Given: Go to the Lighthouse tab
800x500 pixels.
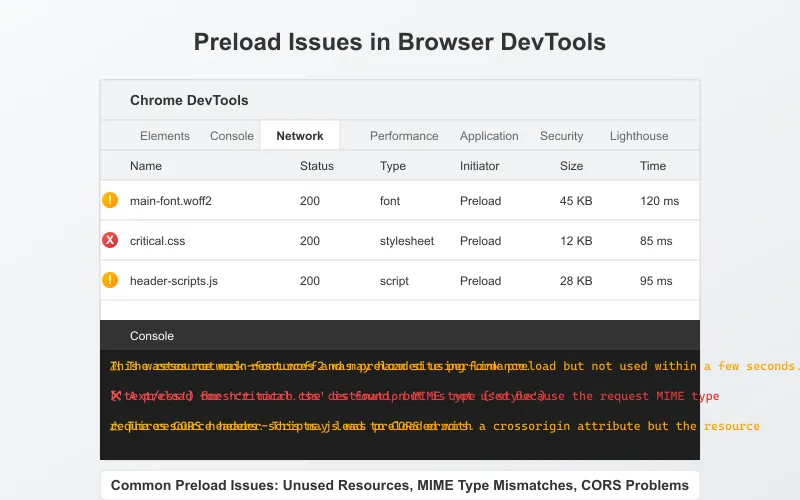Looking at the screenshot, I should 639,136.
